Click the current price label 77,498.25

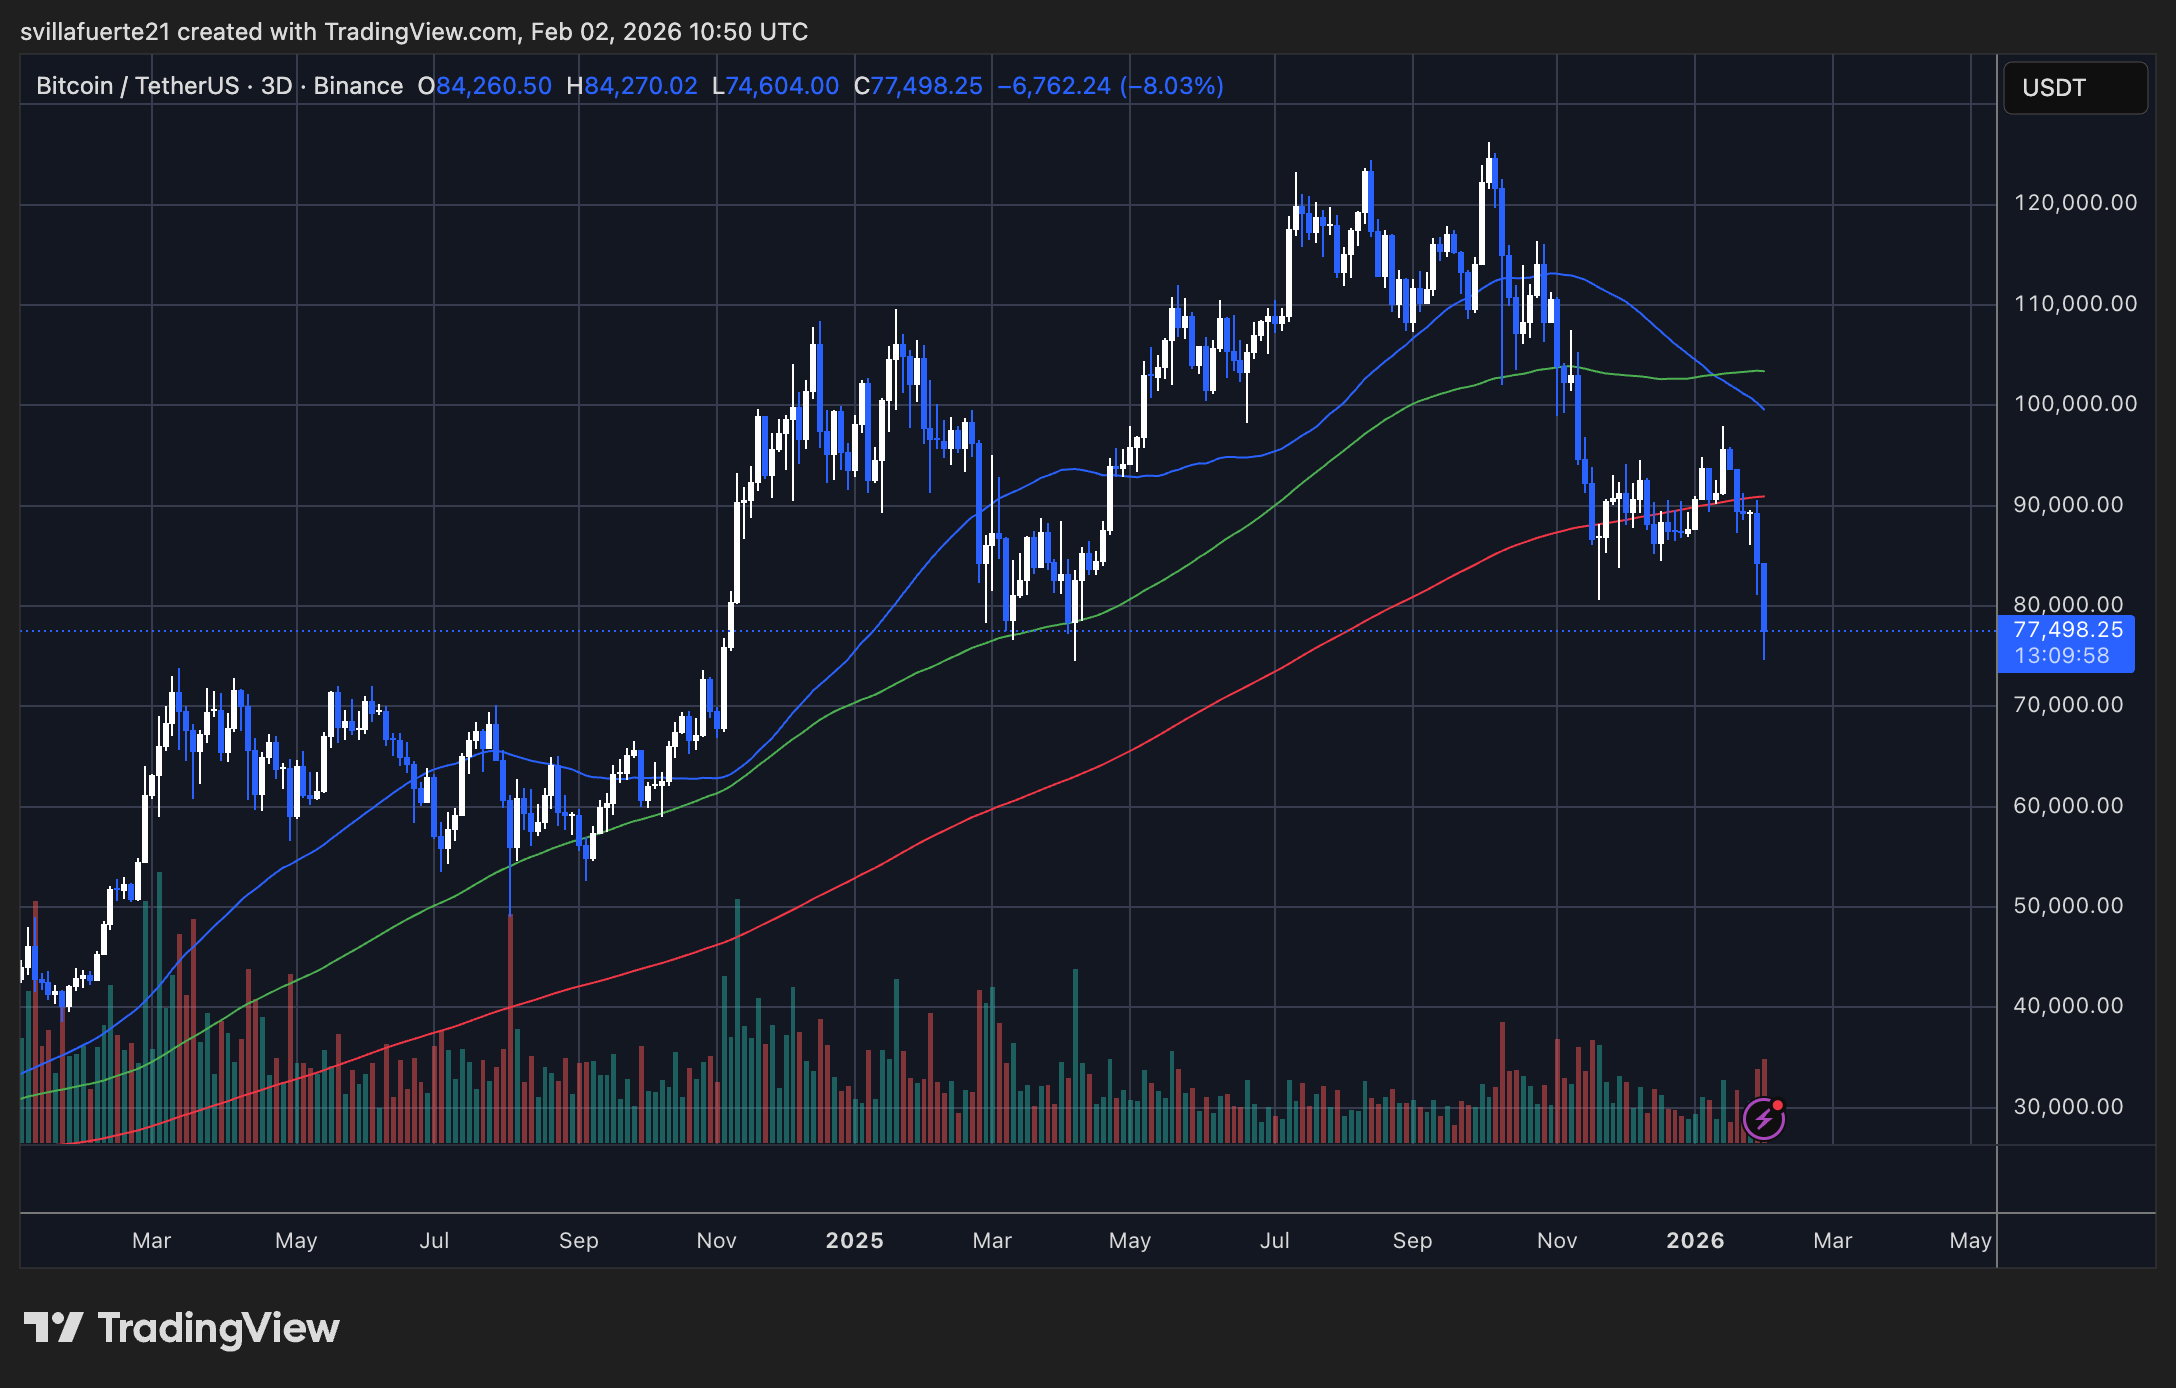2067,630
